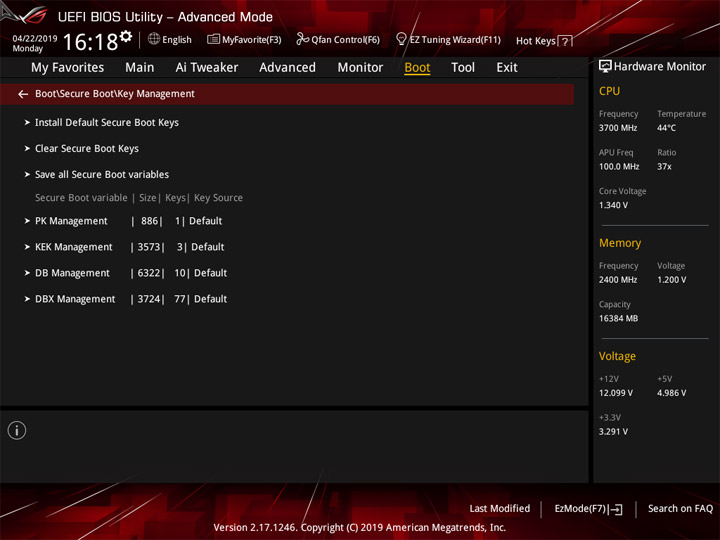This screenshot has width=720, height=540.
Task: Go to the Advanced tab
Action: pyautogui.click(x=287, y=68)
